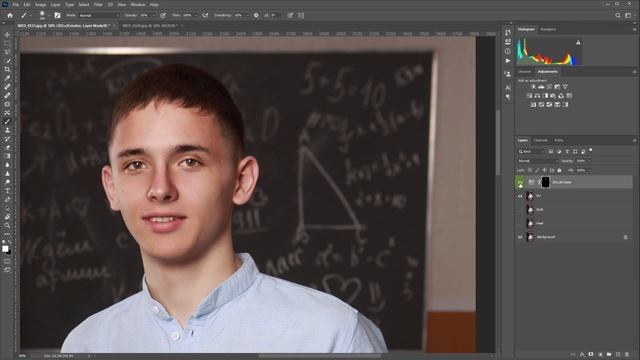This screenshot has height=360, width=640.
Task: Toggle lock all padlock in Layers
Action: click(559, 170)
